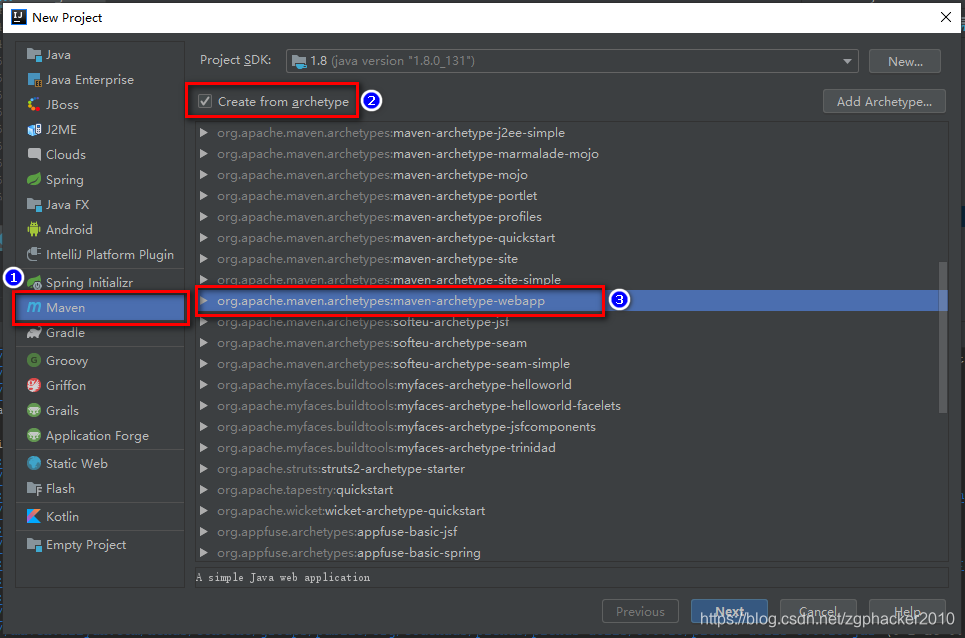The height and width of the screenshot is (638, 965).
Task: Expand the maven-archetype-webapp node
Action: coord(204,301)
